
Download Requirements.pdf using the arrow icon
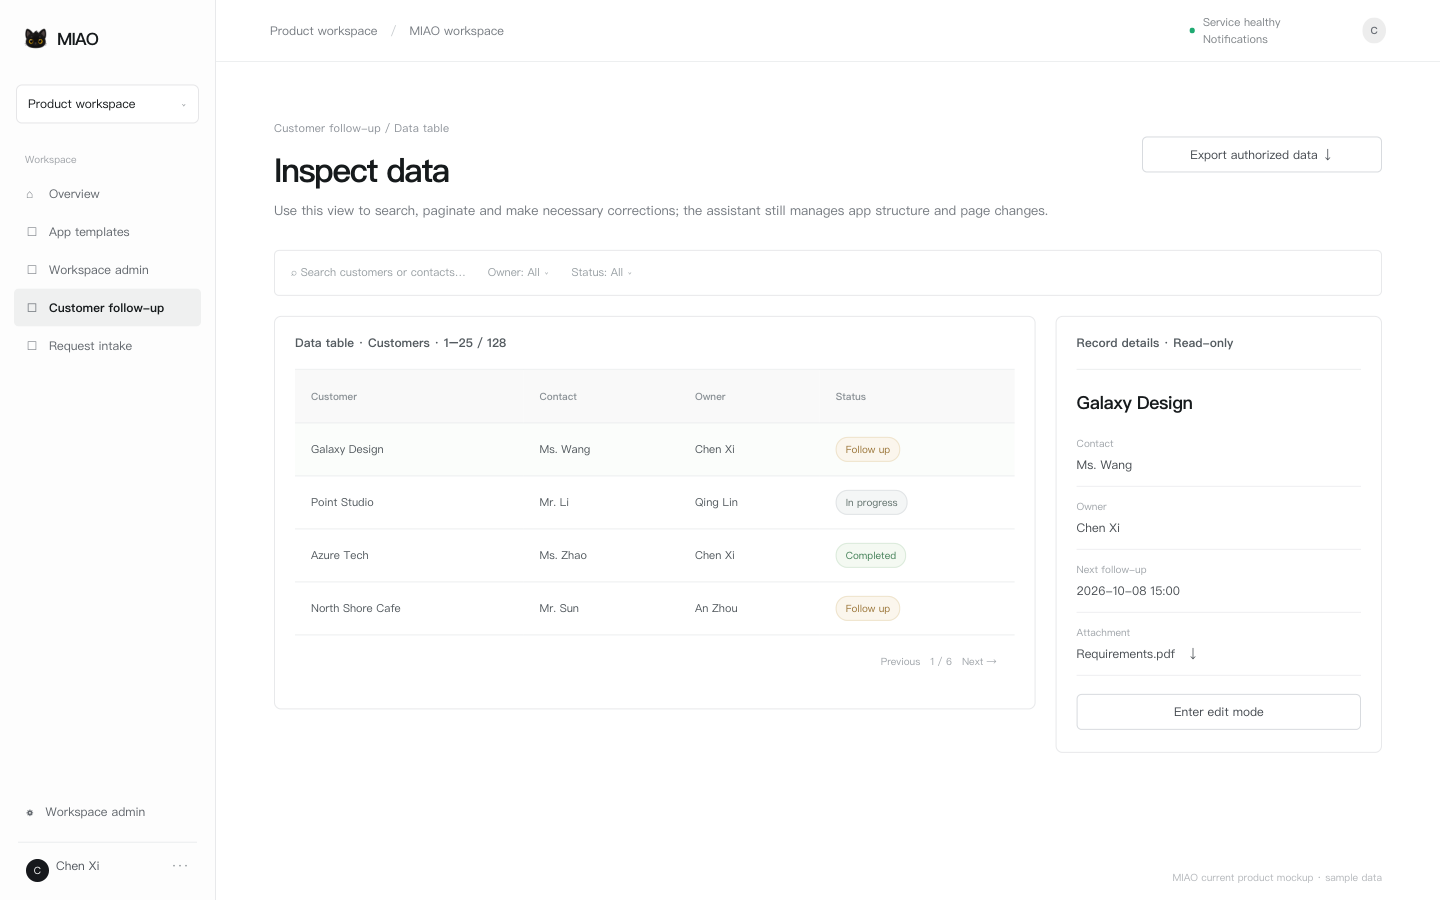(x=1193, y=654)
